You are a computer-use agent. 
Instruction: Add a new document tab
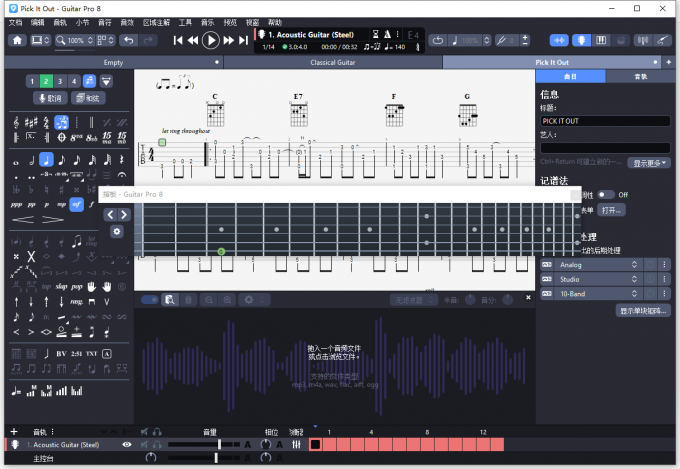pos(668,62)
